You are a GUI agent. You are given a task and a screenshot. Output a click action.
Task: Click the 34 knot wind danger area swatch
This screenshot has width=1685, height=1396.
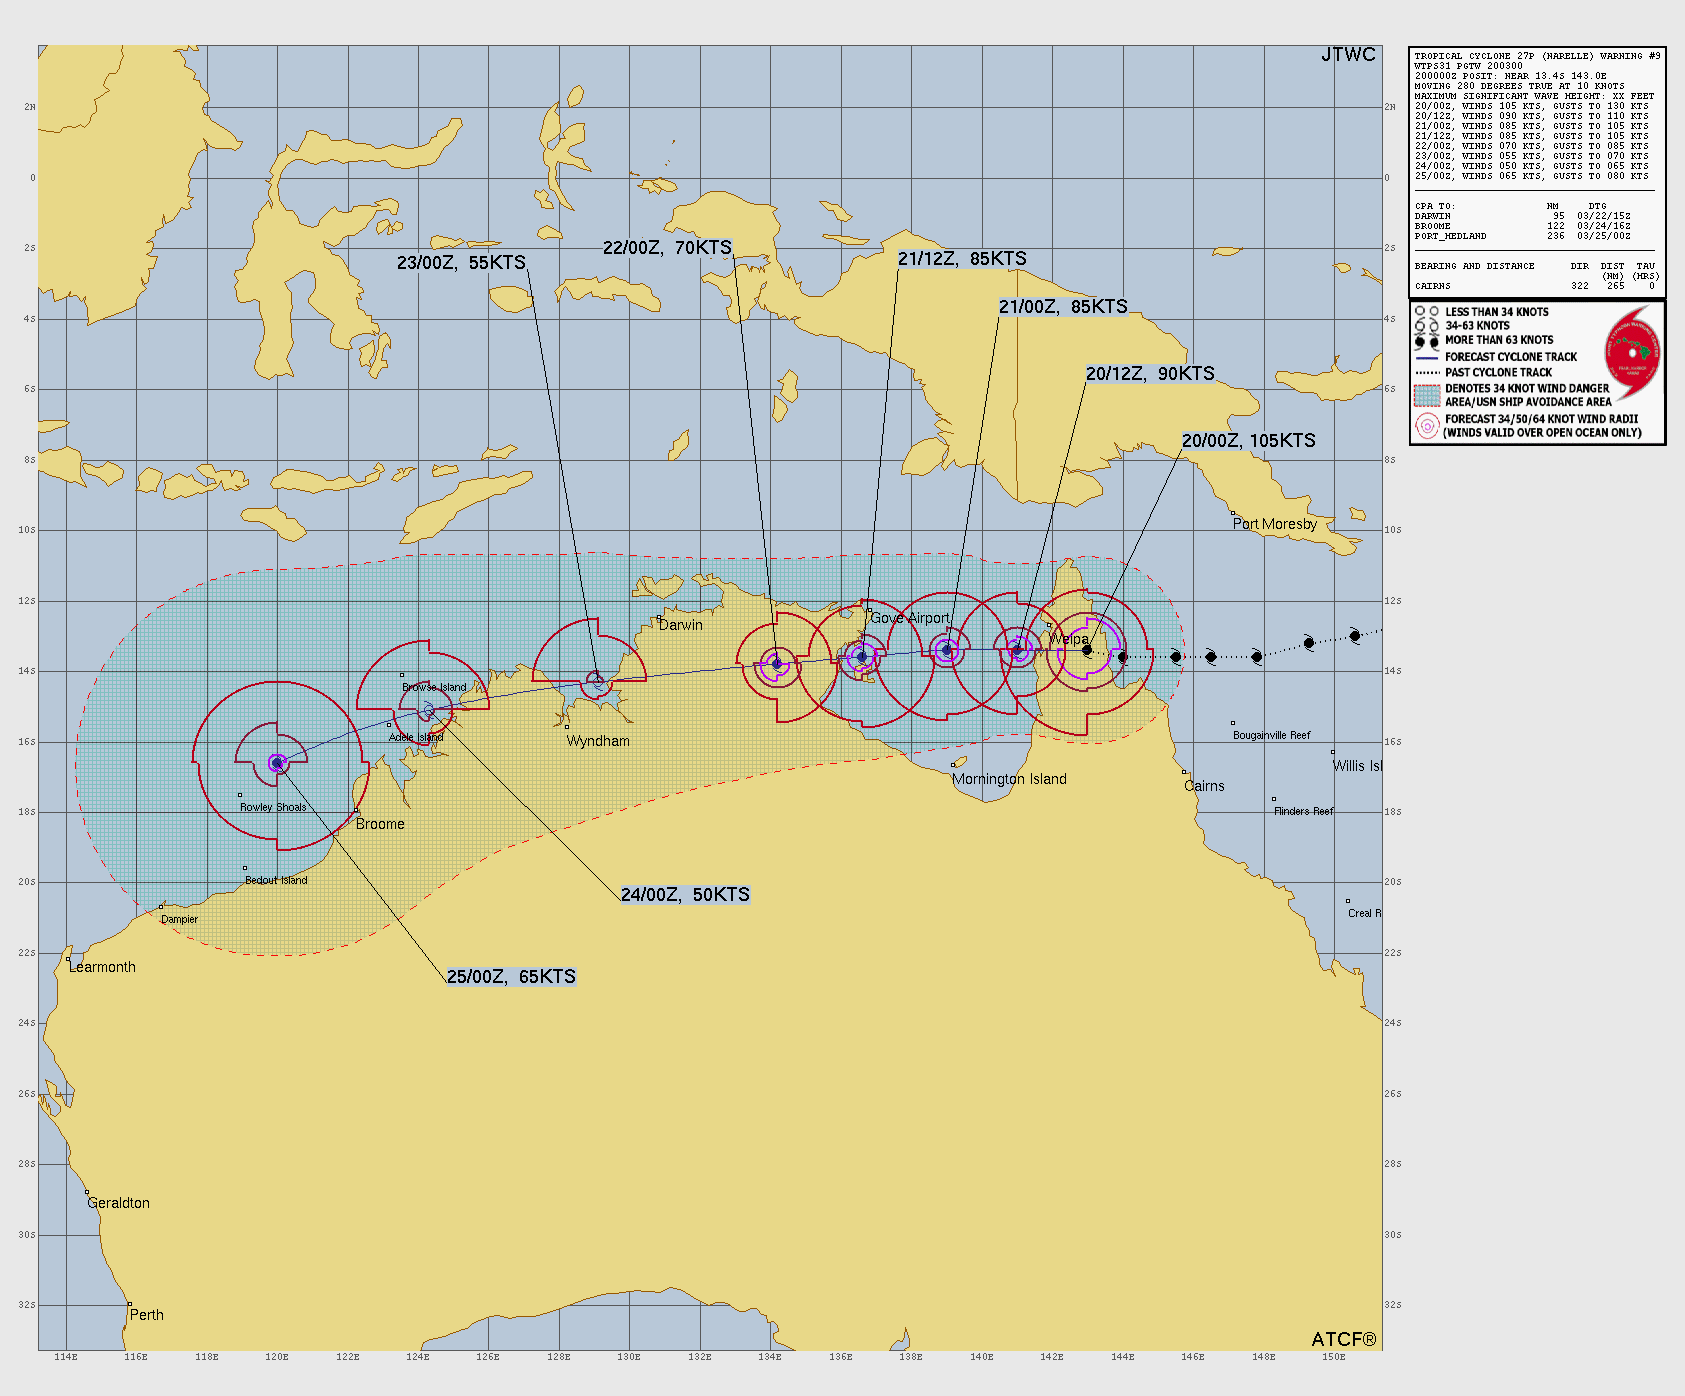pyautogui.click(x=1427, y=395)
